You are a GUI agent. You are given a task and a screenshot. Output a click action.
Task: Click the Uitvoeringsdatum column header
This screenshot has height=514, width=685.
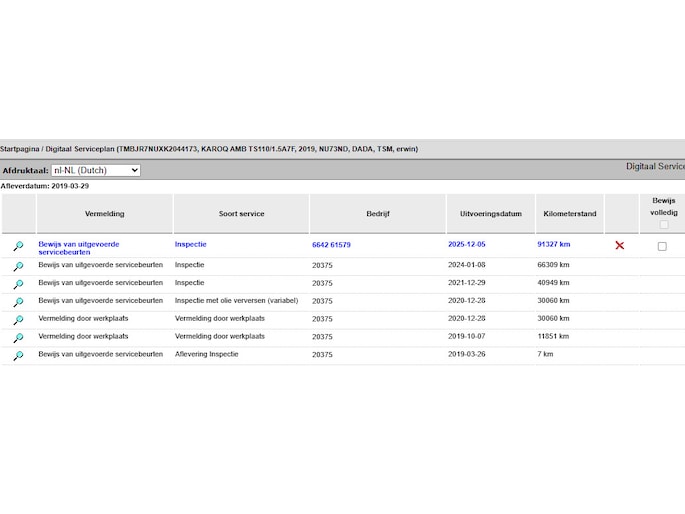point(490,214)
